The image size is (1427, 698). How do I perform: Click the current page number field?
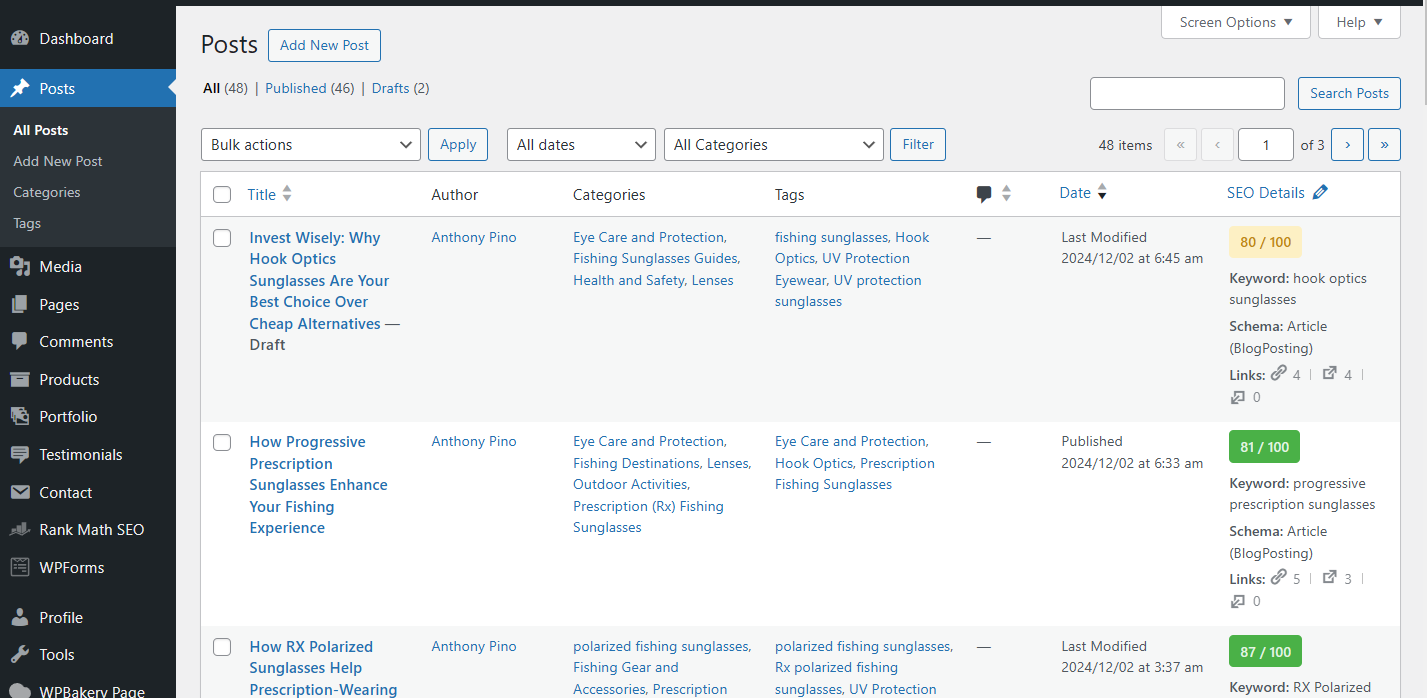click(x=1265, y=145)
